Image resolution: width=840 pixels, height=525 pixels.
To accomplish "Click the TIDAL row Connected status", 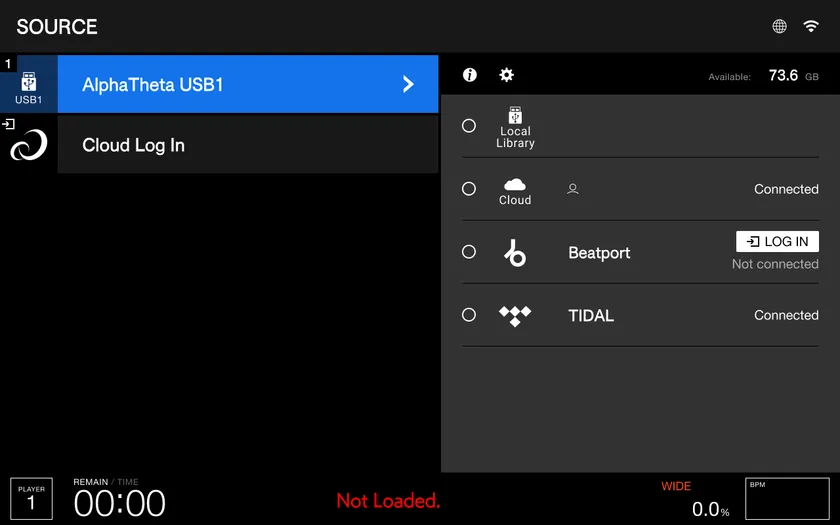I will [x=786, y=315].
